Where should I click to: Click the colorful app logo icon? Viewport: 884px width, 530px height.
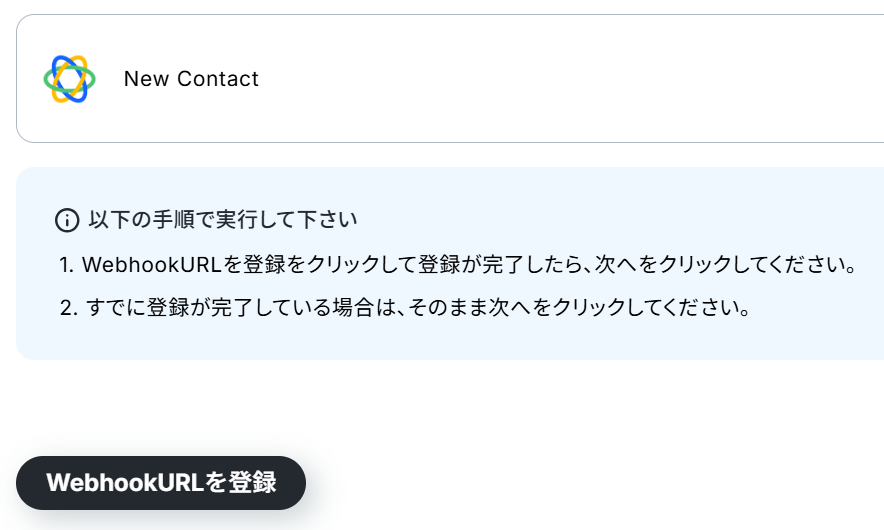click(69, 79)
